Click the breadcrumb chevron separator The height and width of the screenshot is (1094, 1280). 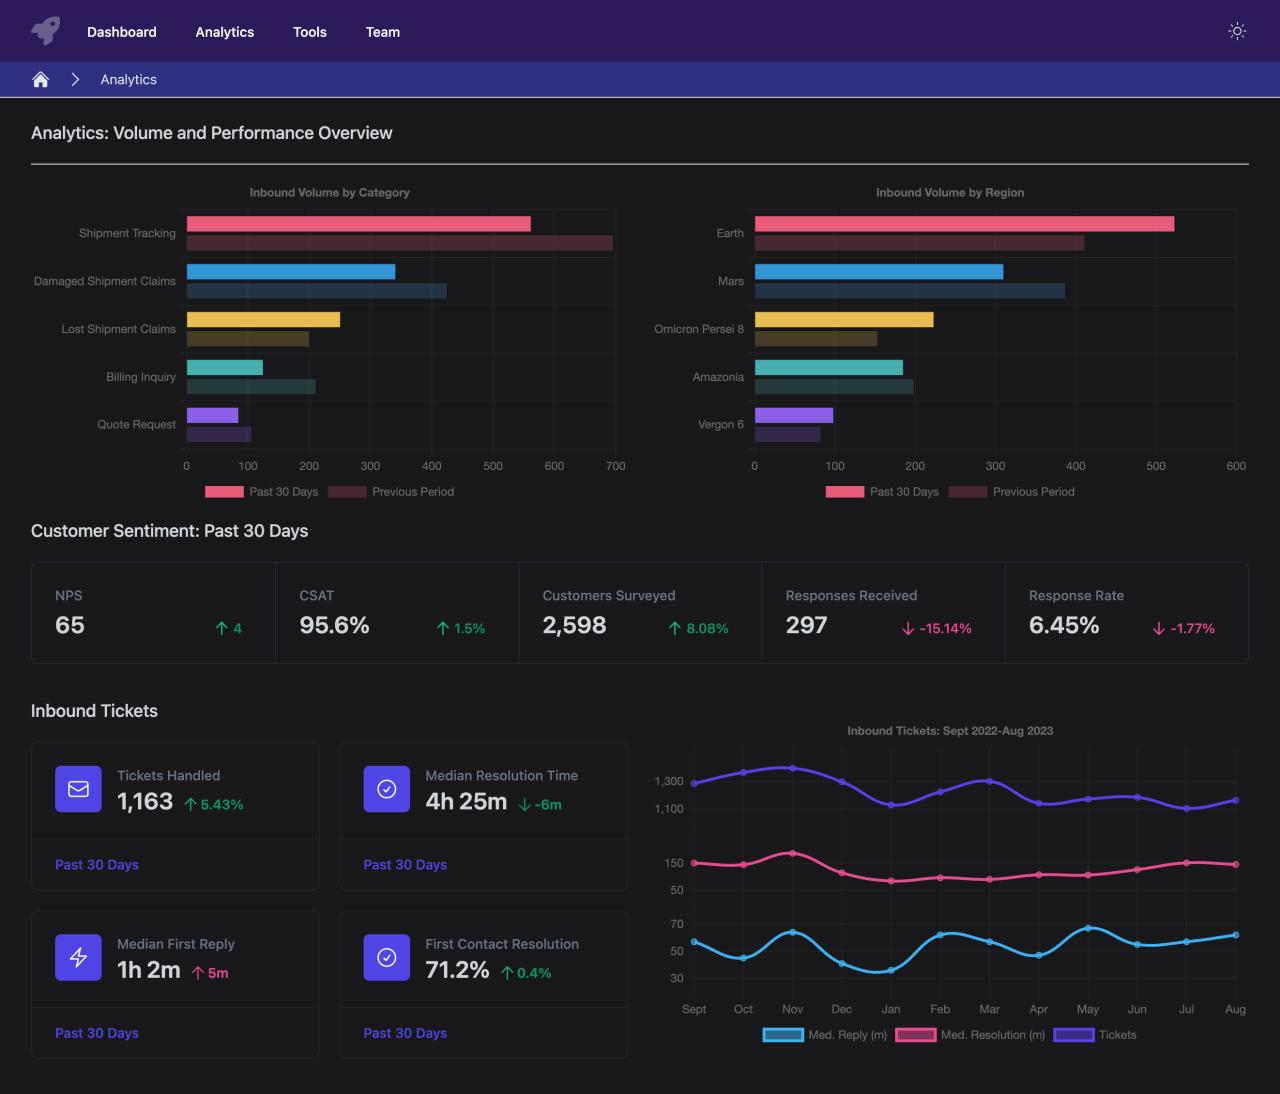(75, 79)
